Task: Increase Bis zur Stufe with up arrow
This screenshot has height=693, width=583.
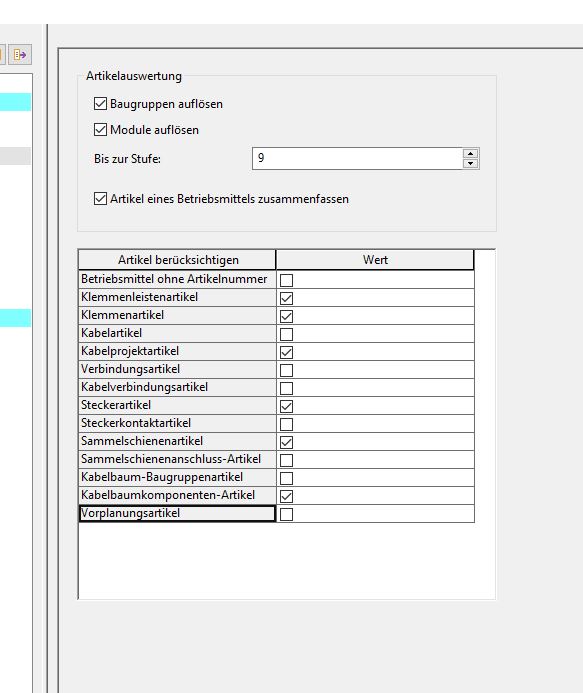Action: coord(470,153)
